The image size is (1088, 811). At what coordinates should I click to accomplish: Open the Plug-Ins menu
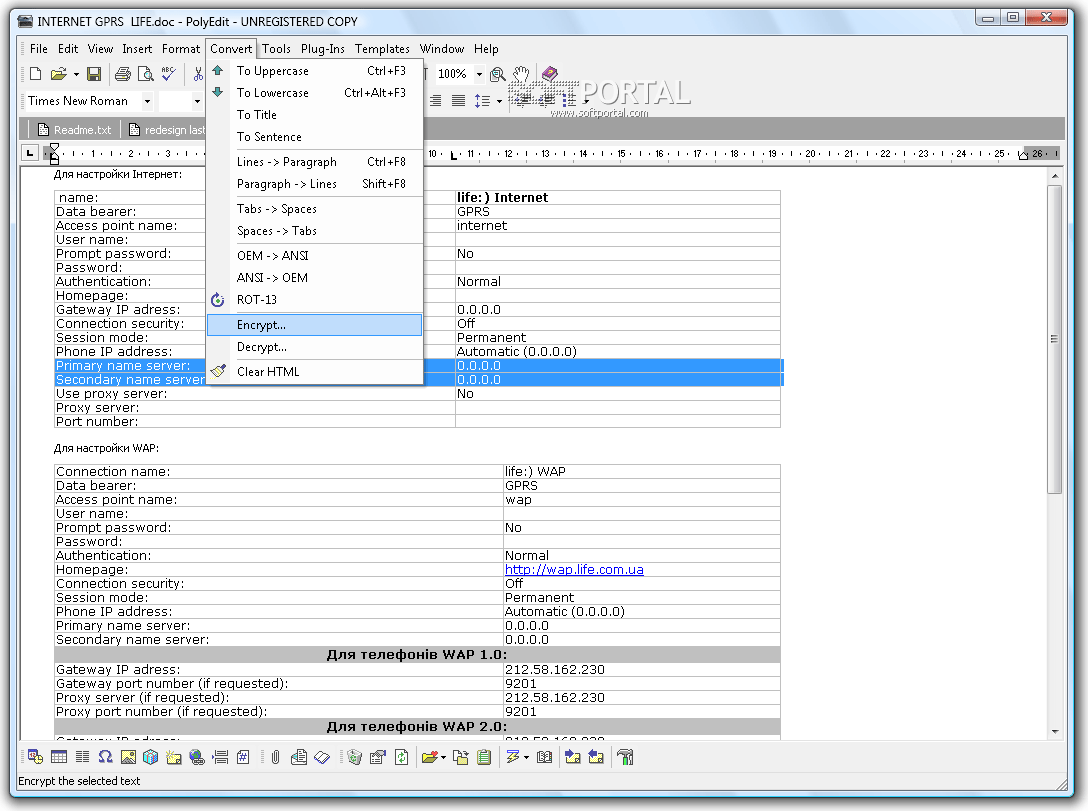click(323, 49)
